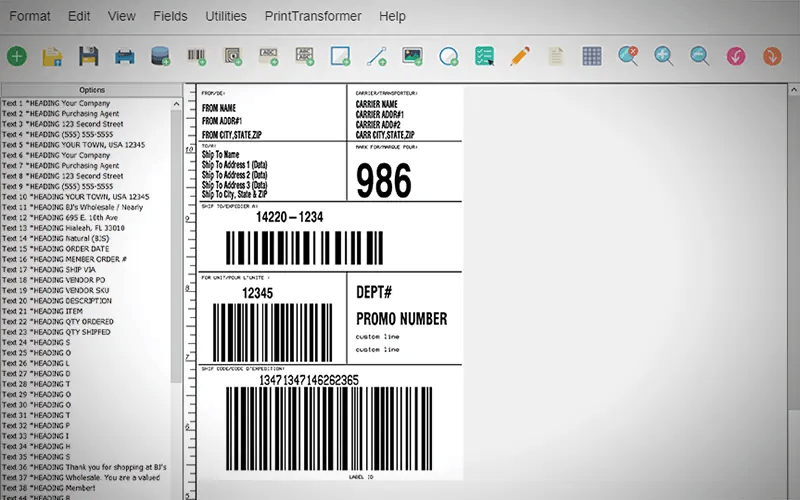Viewport: 800px width, 500px height.
Task: Select 'Text 12 *HEADING 695 E. 10th Ave' row
Action: (x=86, y=217)
